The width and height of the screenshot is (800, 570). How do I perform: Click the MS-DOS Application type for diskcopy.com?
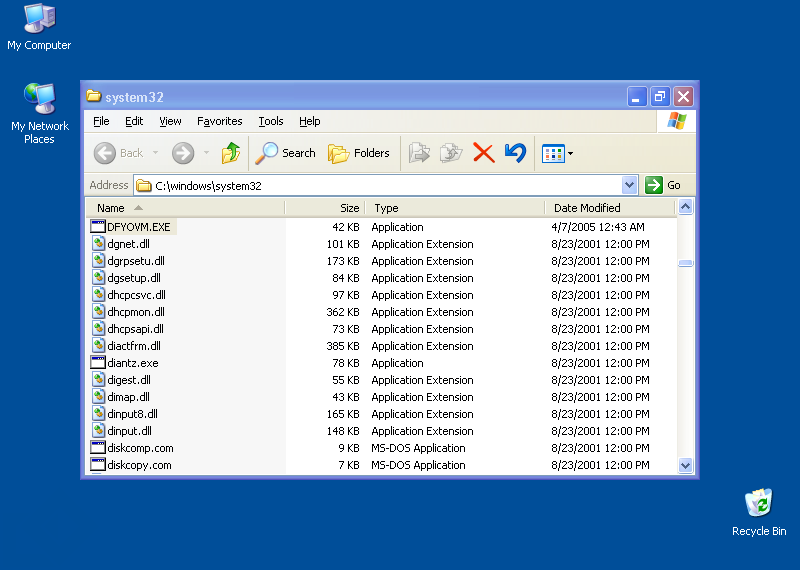tap(418, 465)
